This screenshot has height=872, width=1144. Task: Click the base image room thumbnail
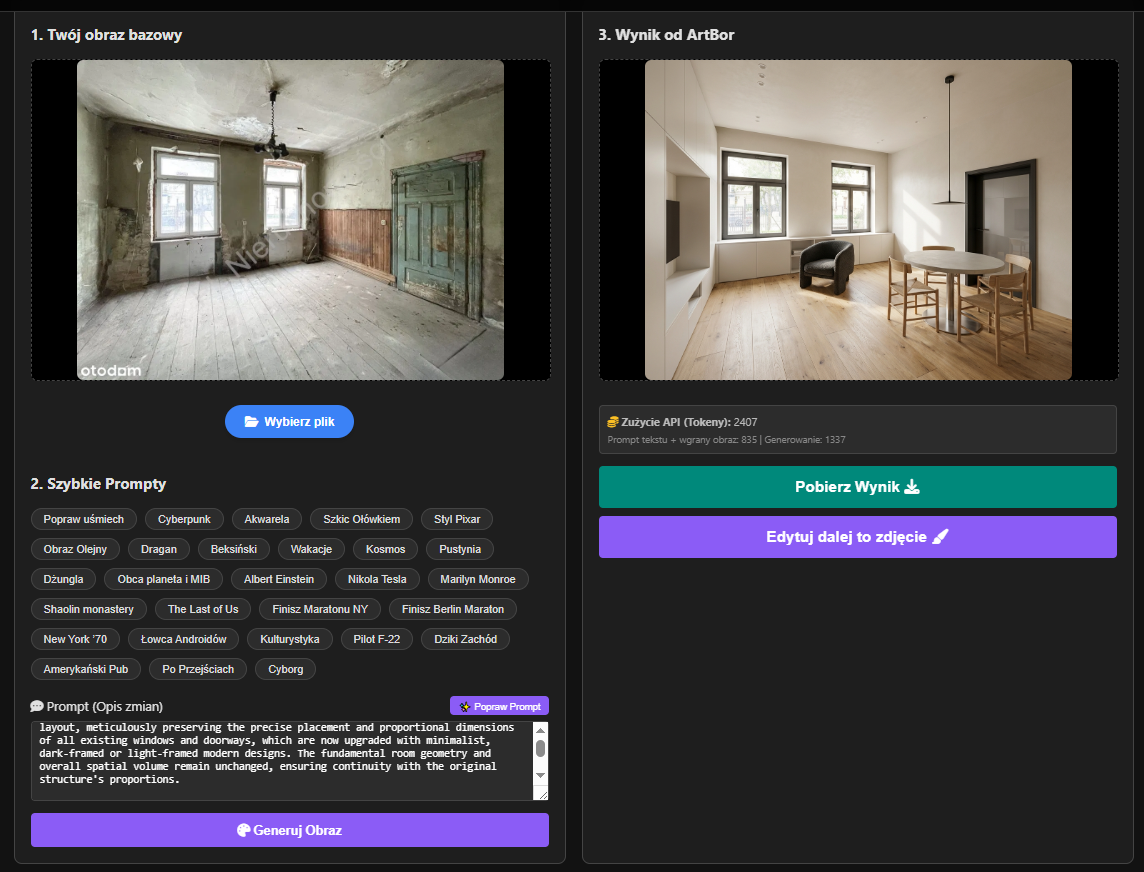(290, 220)
